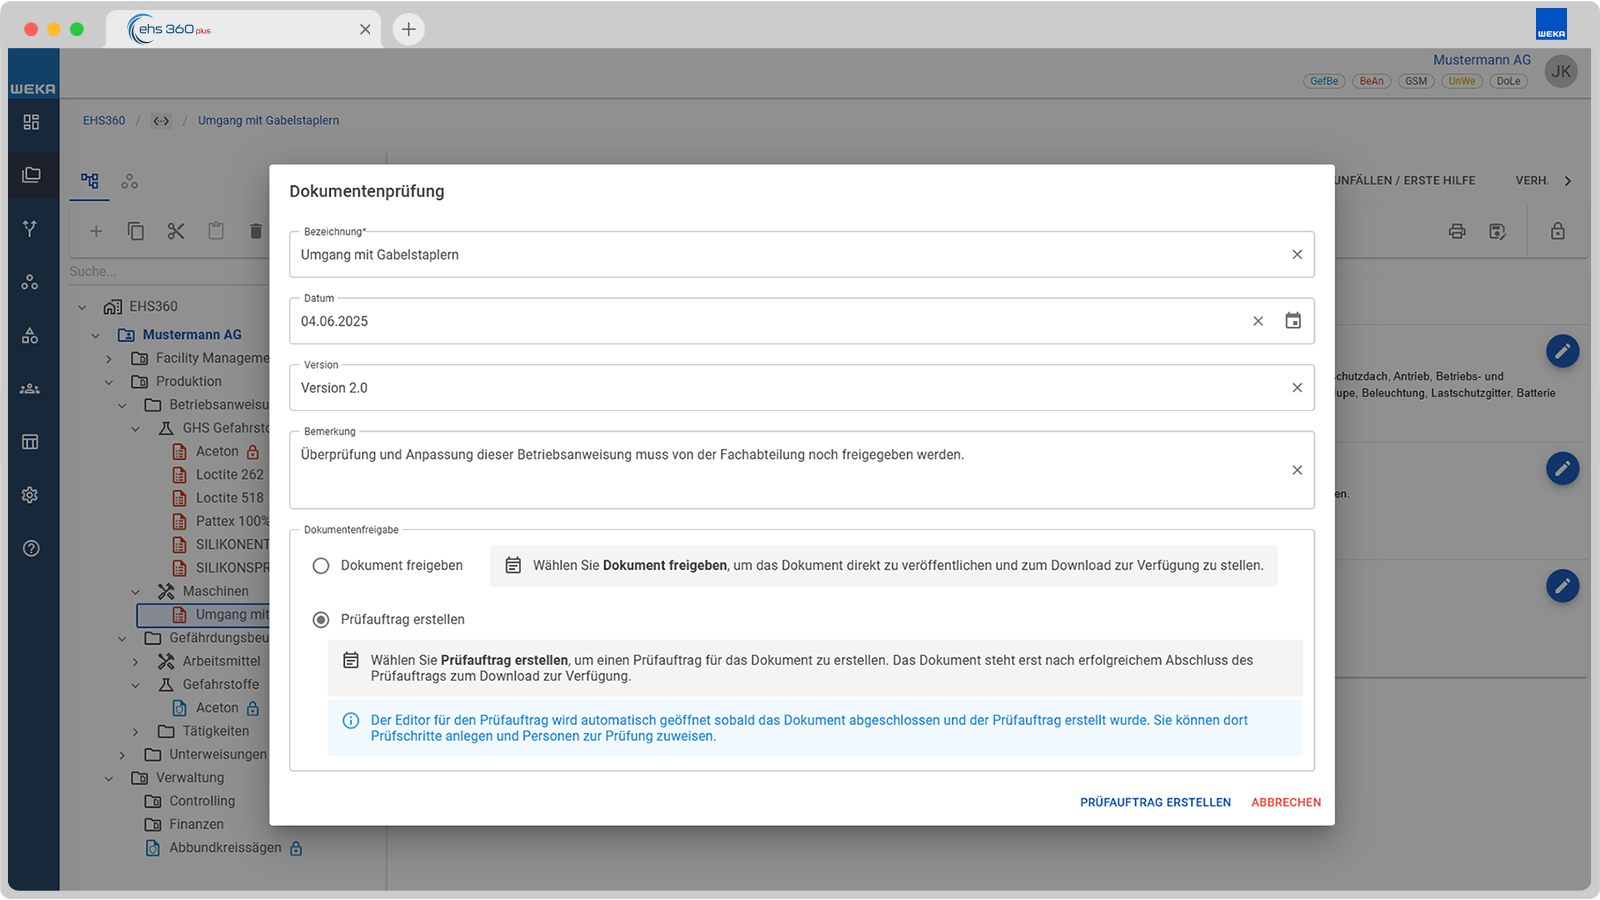The image size is (1600, 900).
Task: Click the bottom blue pencil edit button
Action: coord(1563,585)
